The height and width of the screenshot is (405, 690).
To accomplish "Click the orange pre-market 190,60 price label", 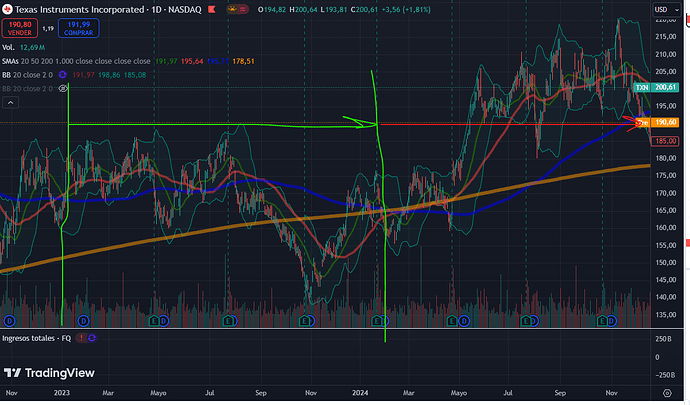I will (x=657, y=122).
